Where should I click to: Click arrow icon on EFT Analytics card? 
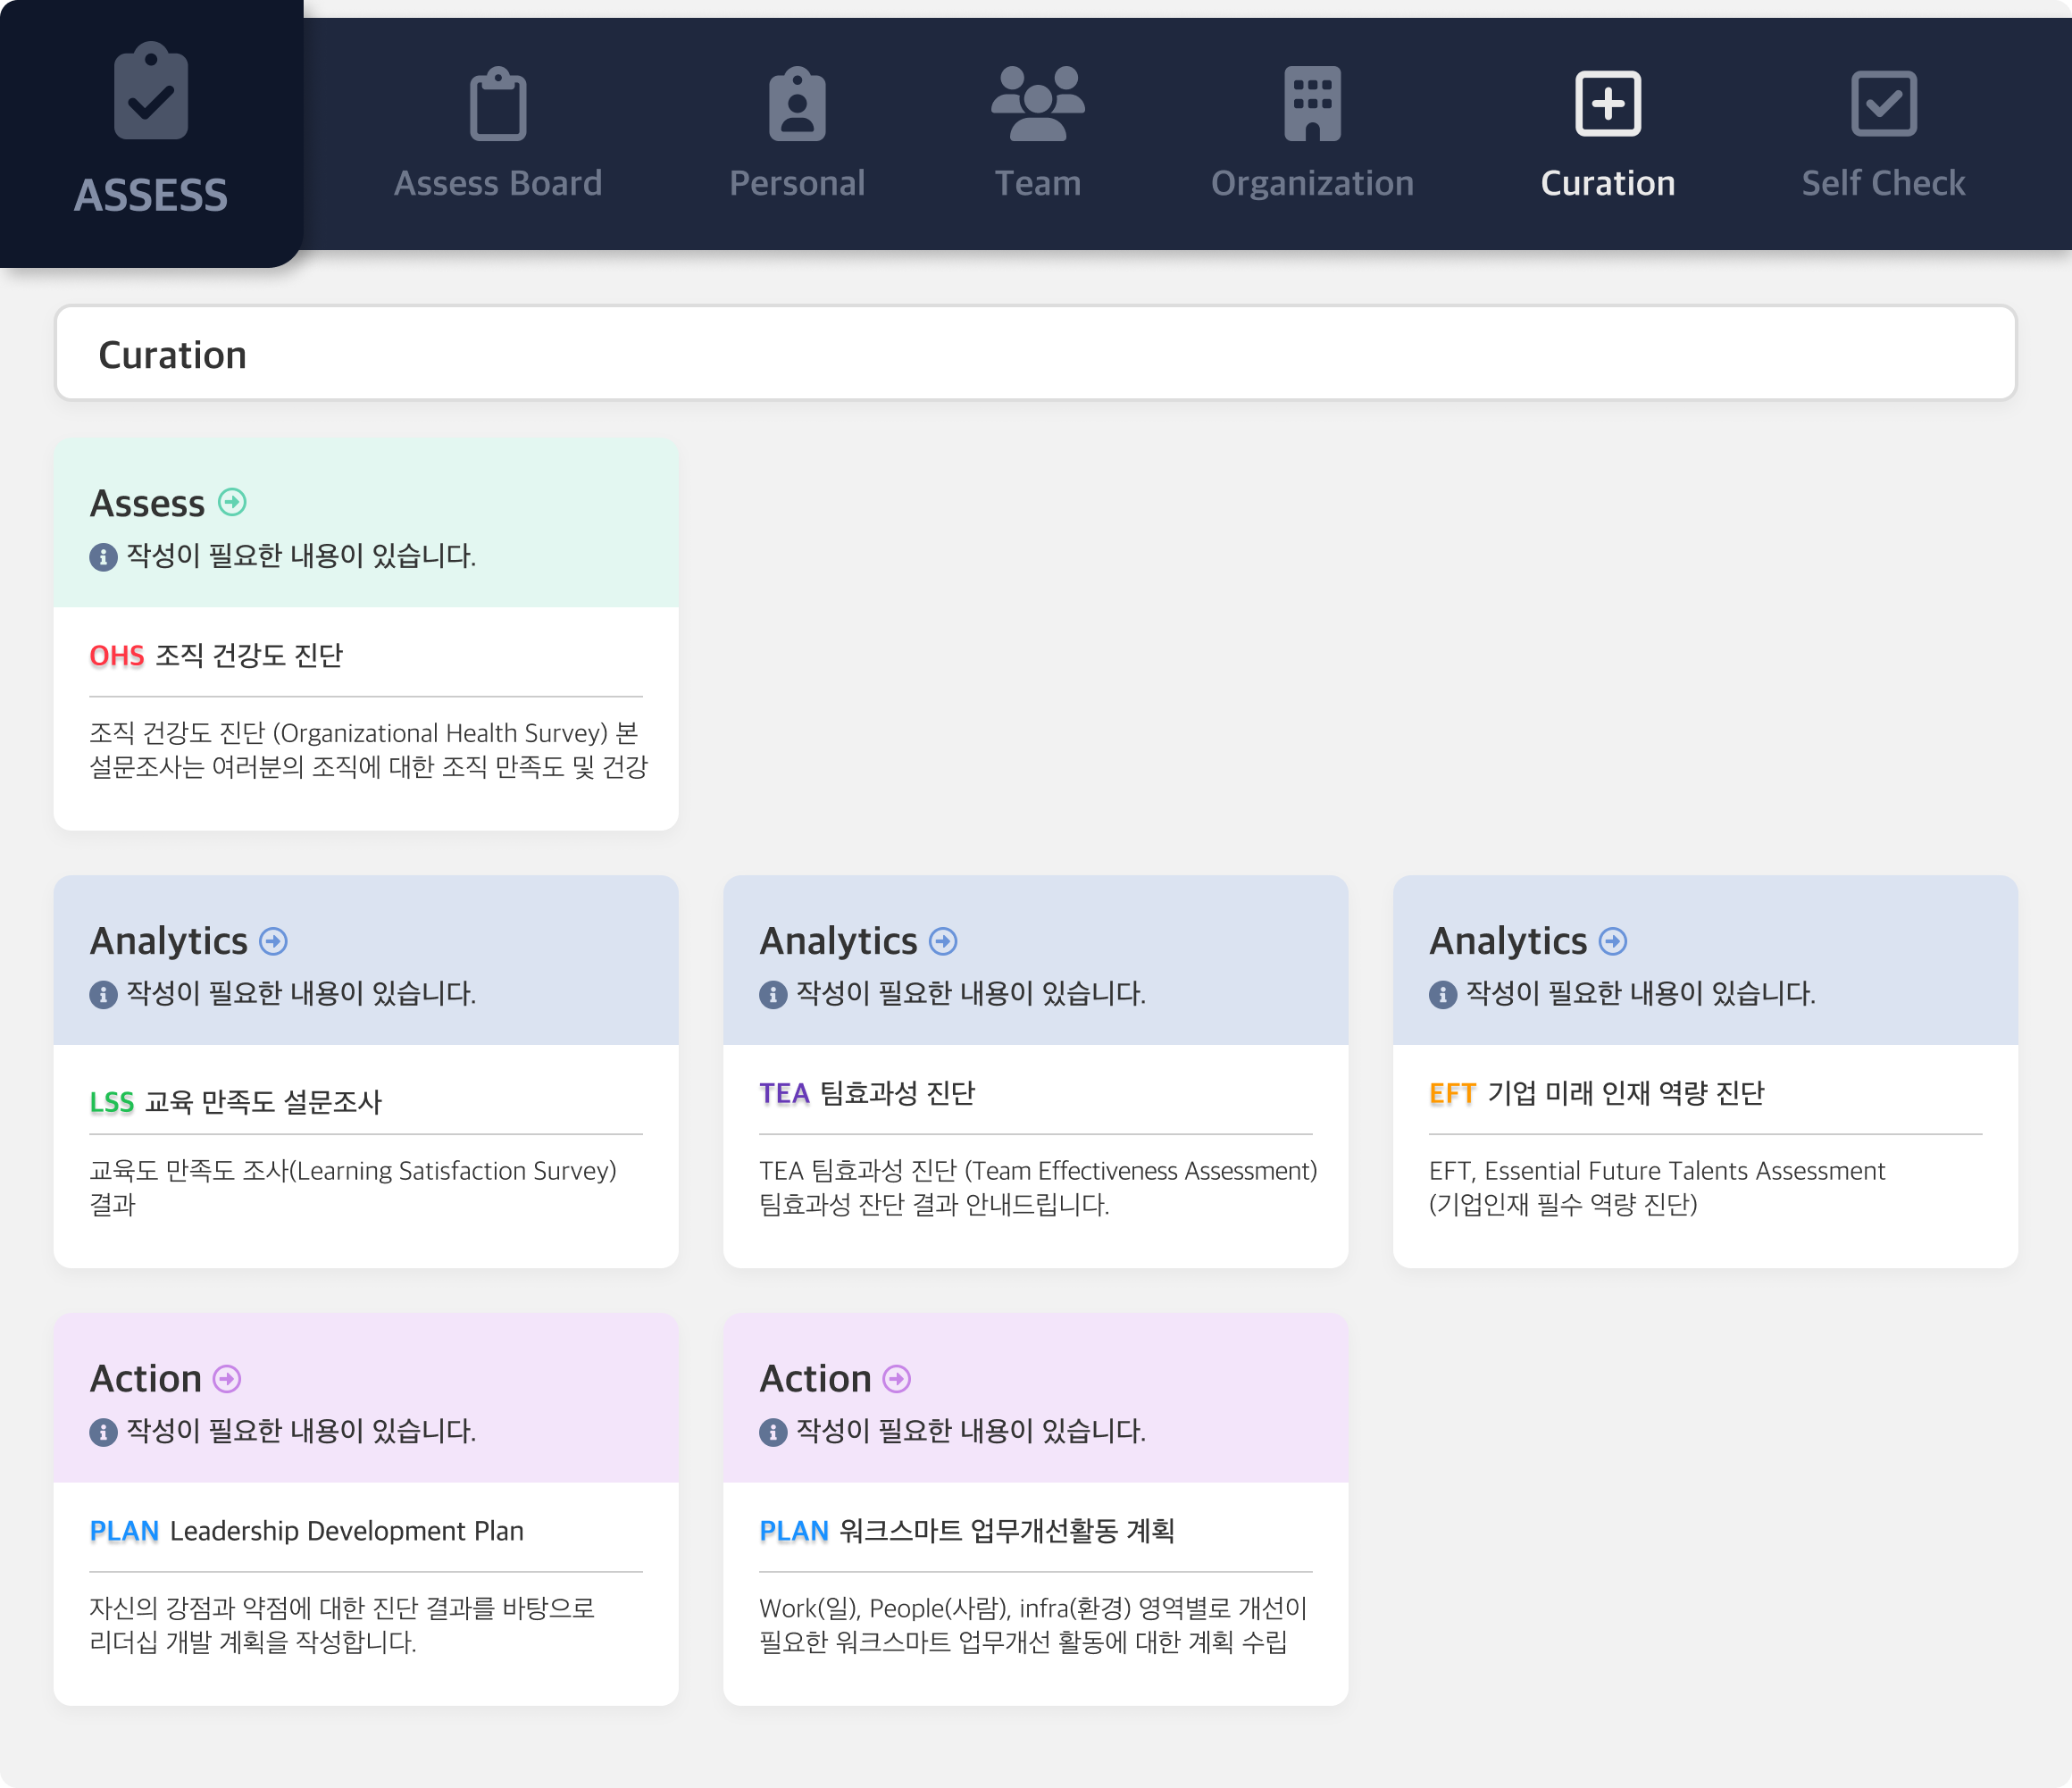point(1612,941)
